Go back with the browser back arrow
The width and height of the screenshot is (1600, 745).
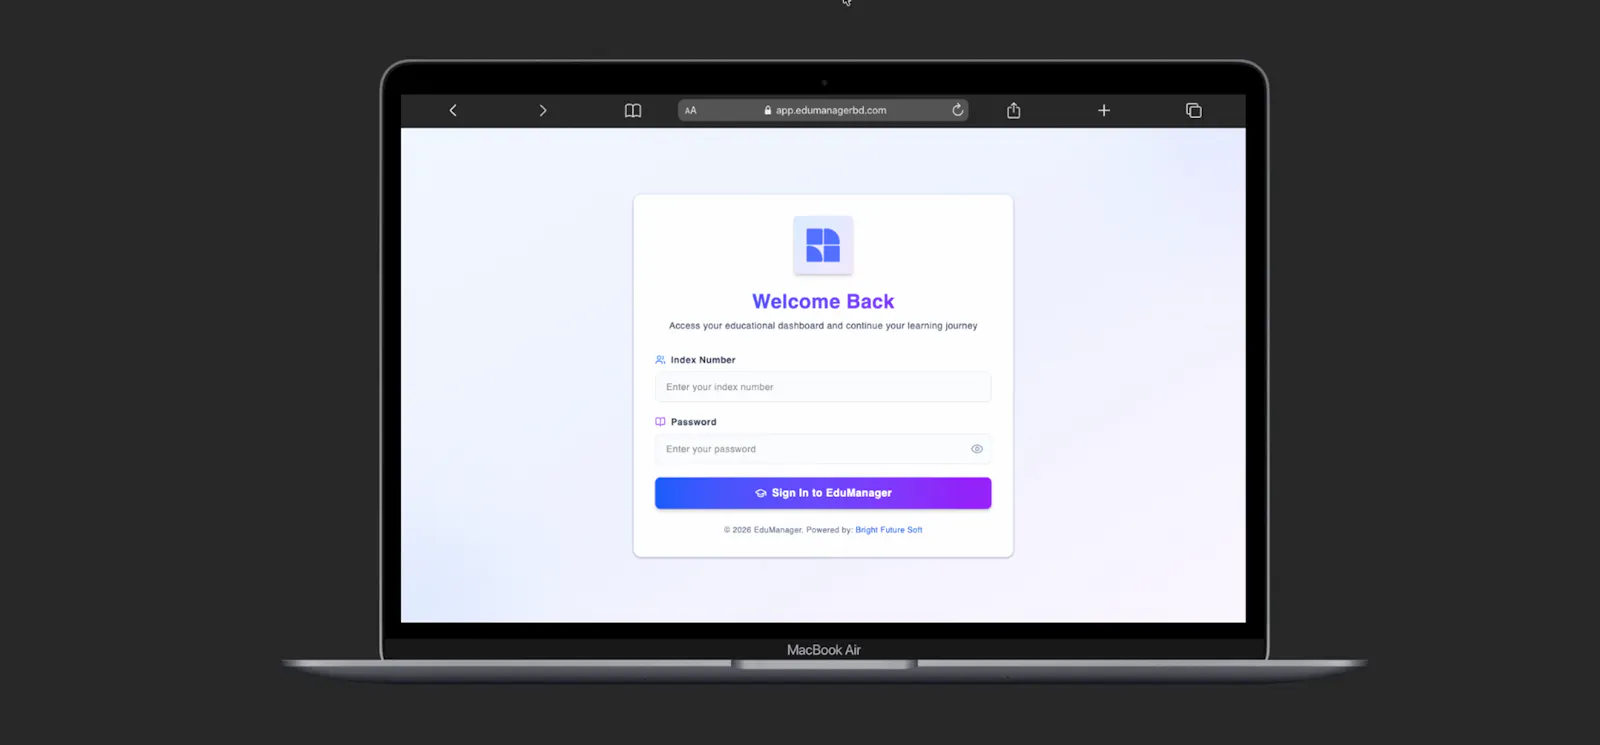click(453, 110)
